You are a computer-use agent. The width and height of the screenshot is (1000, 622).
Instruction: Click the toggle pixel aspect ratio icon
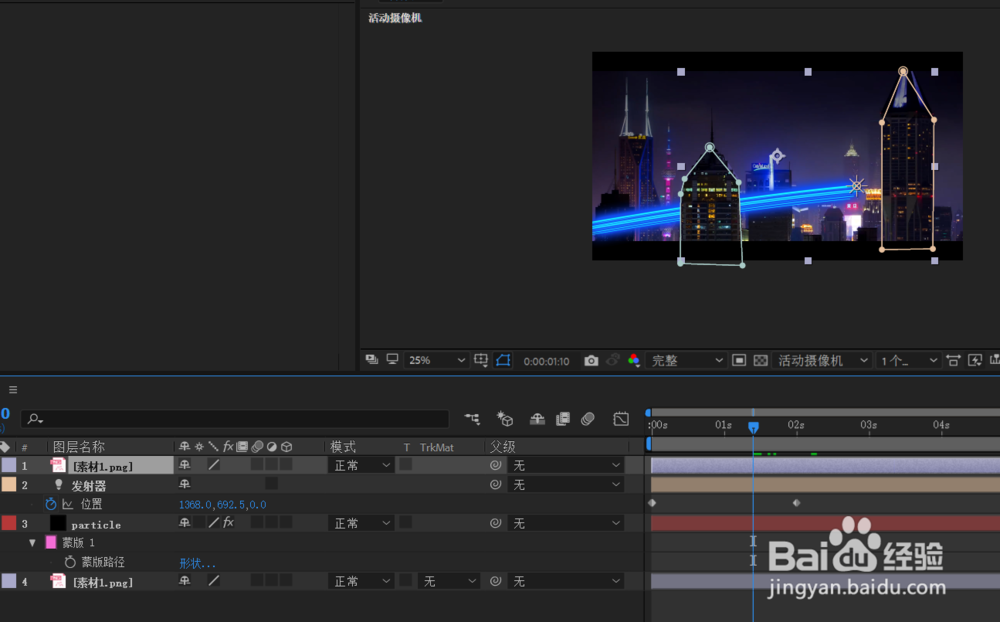(953, 360)
